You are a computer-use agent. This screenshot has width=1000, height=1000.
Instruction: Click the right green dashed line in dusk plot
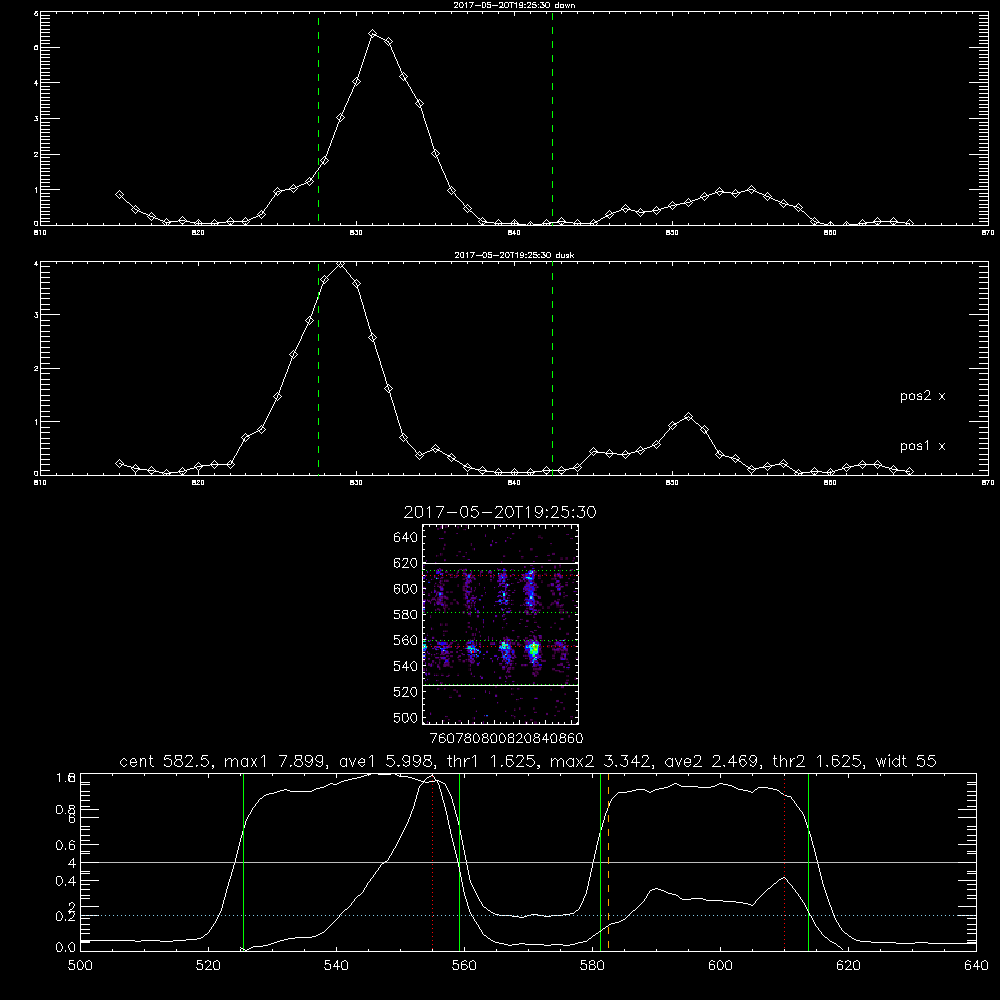click(x=552, y=368)
